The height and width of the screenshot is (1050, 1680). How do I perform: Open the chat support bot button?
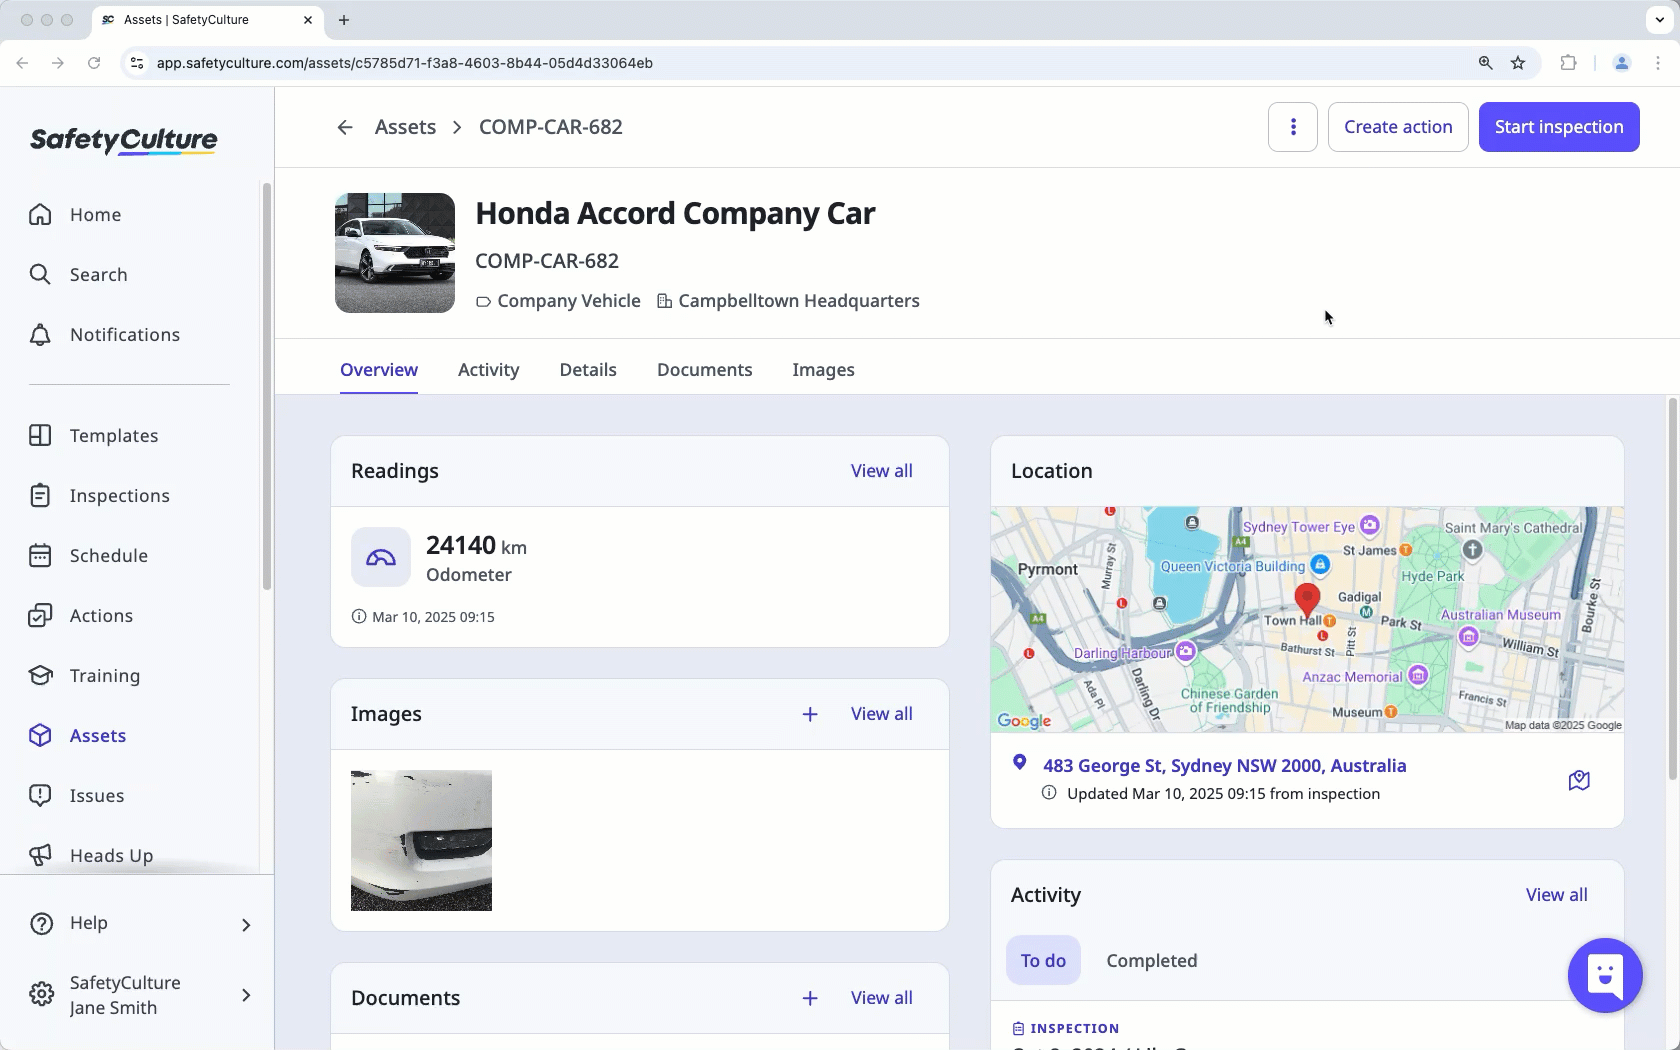point(1605,975)
